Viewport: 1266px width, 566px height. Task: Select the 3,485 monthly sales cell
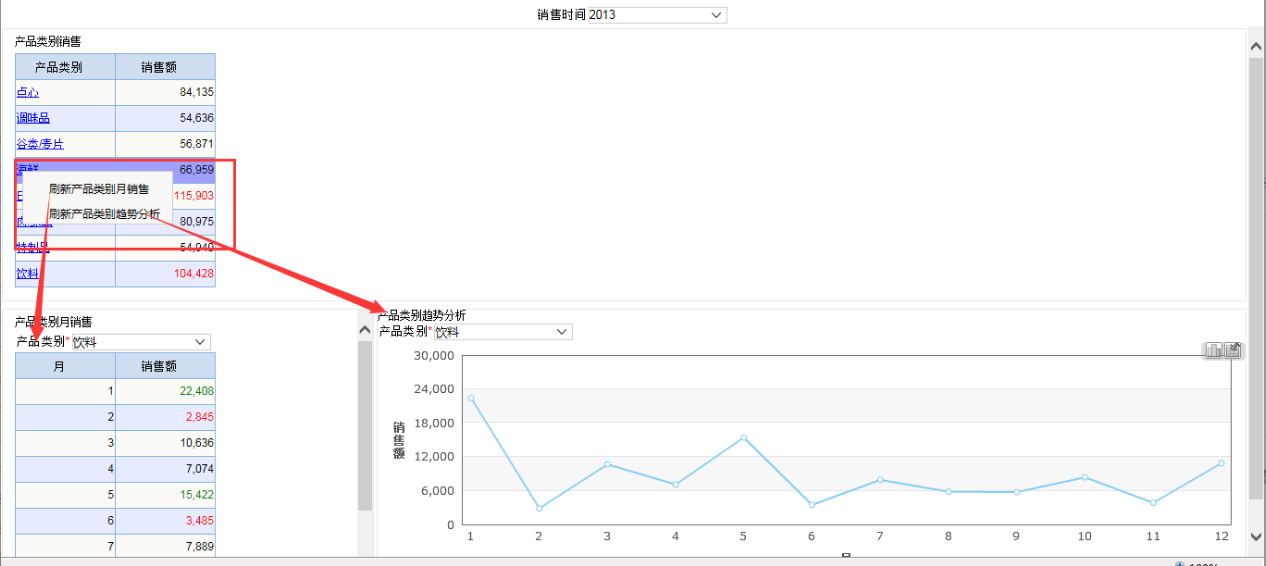[165, 521]
